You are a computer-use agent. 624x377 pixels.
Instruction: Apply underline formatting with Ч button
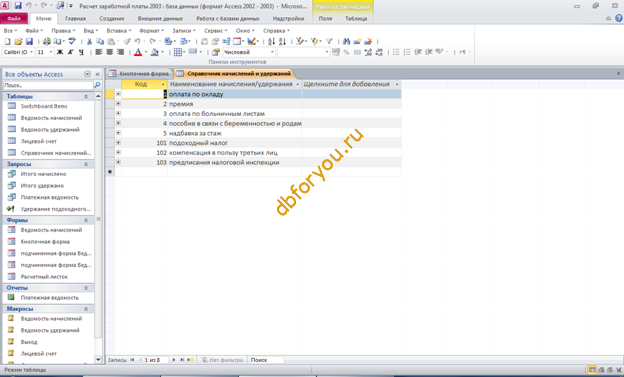[x=82, y=52]
